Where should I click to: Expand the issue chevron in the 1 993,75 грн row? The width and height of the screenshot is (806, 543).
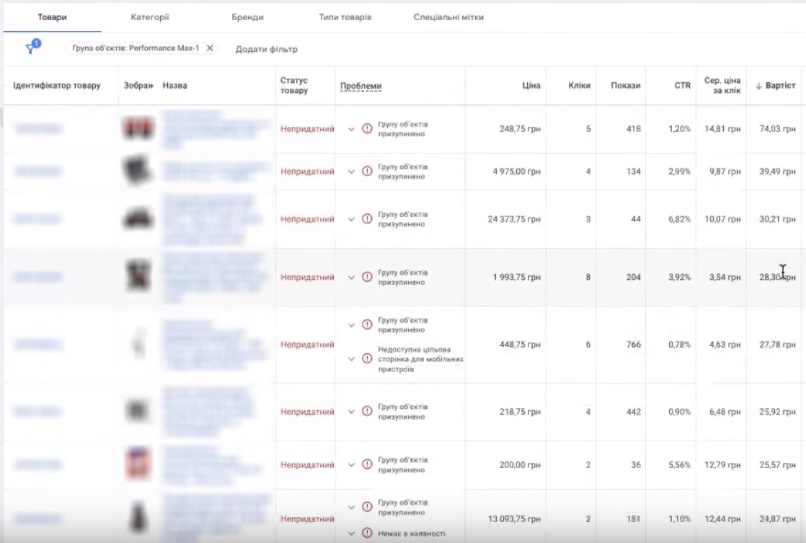tap(351, 277)
